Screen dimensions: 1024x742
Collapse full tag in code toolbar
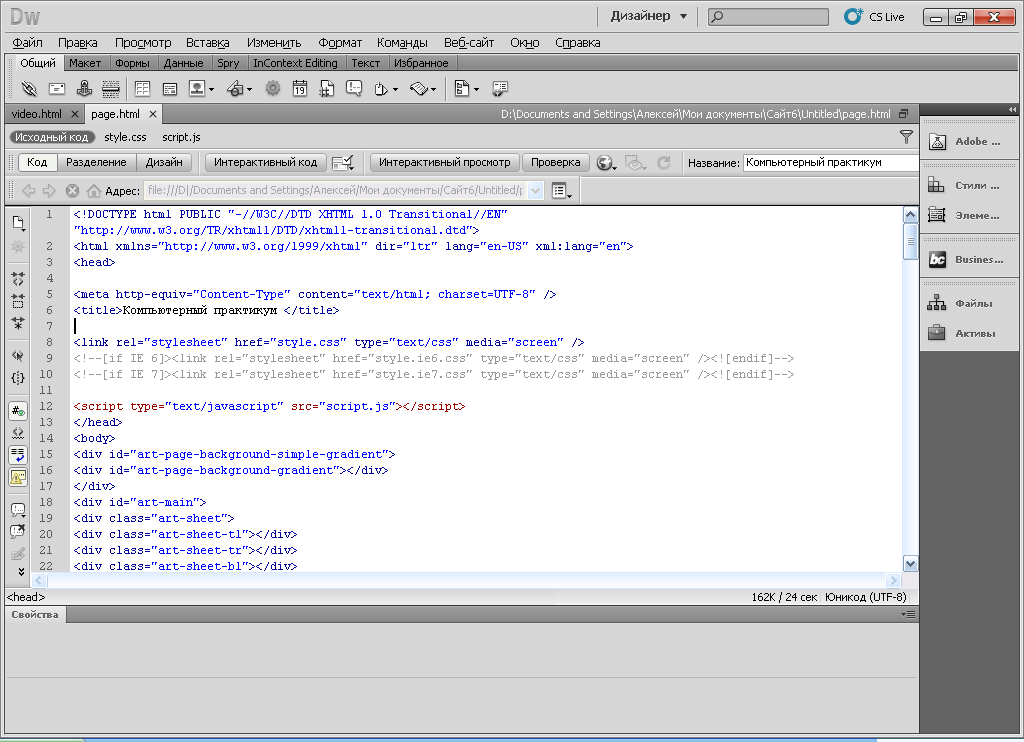click(18, 279)
